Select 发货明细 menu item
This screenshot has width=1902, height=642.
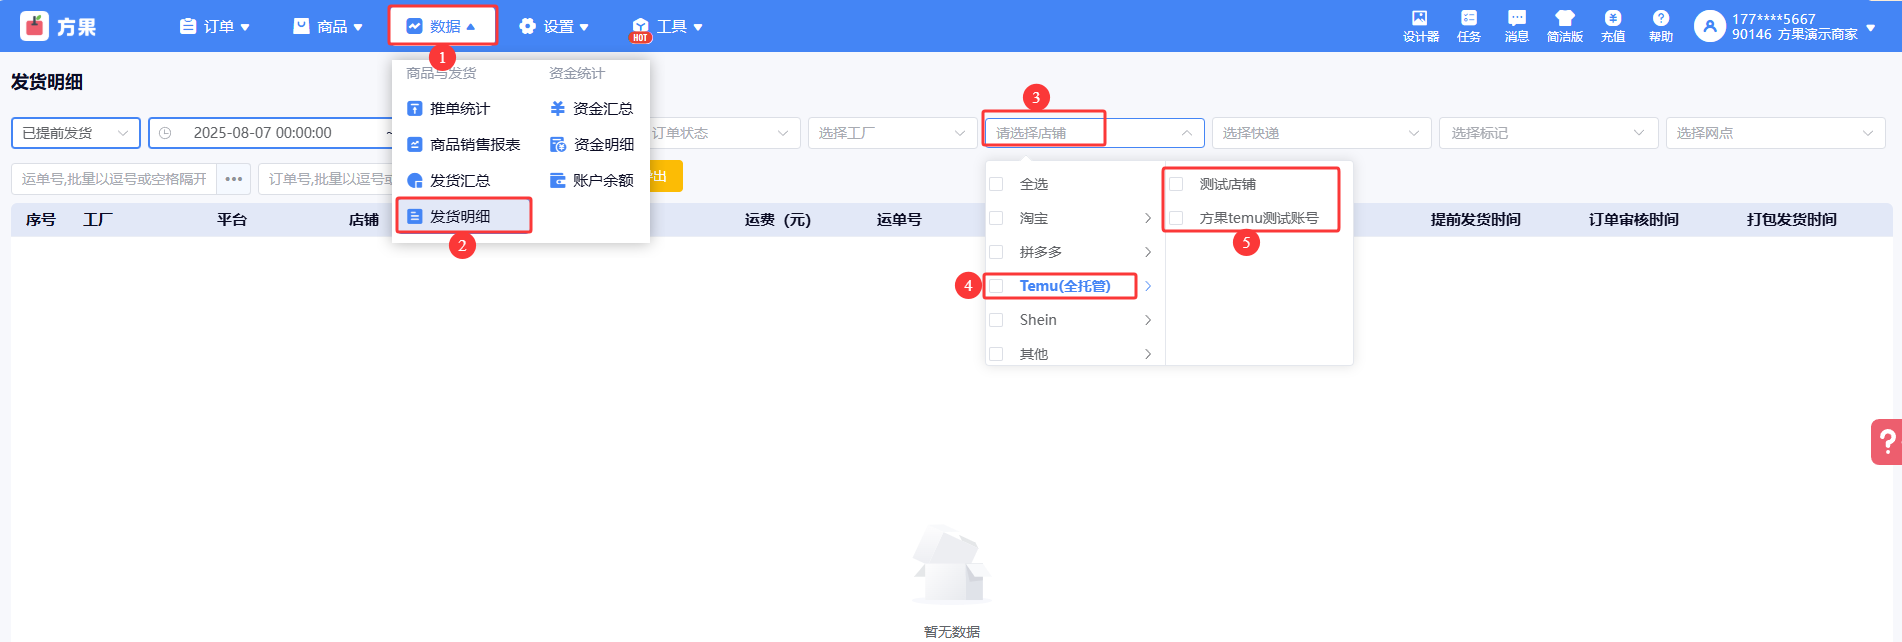click(463, 216)
